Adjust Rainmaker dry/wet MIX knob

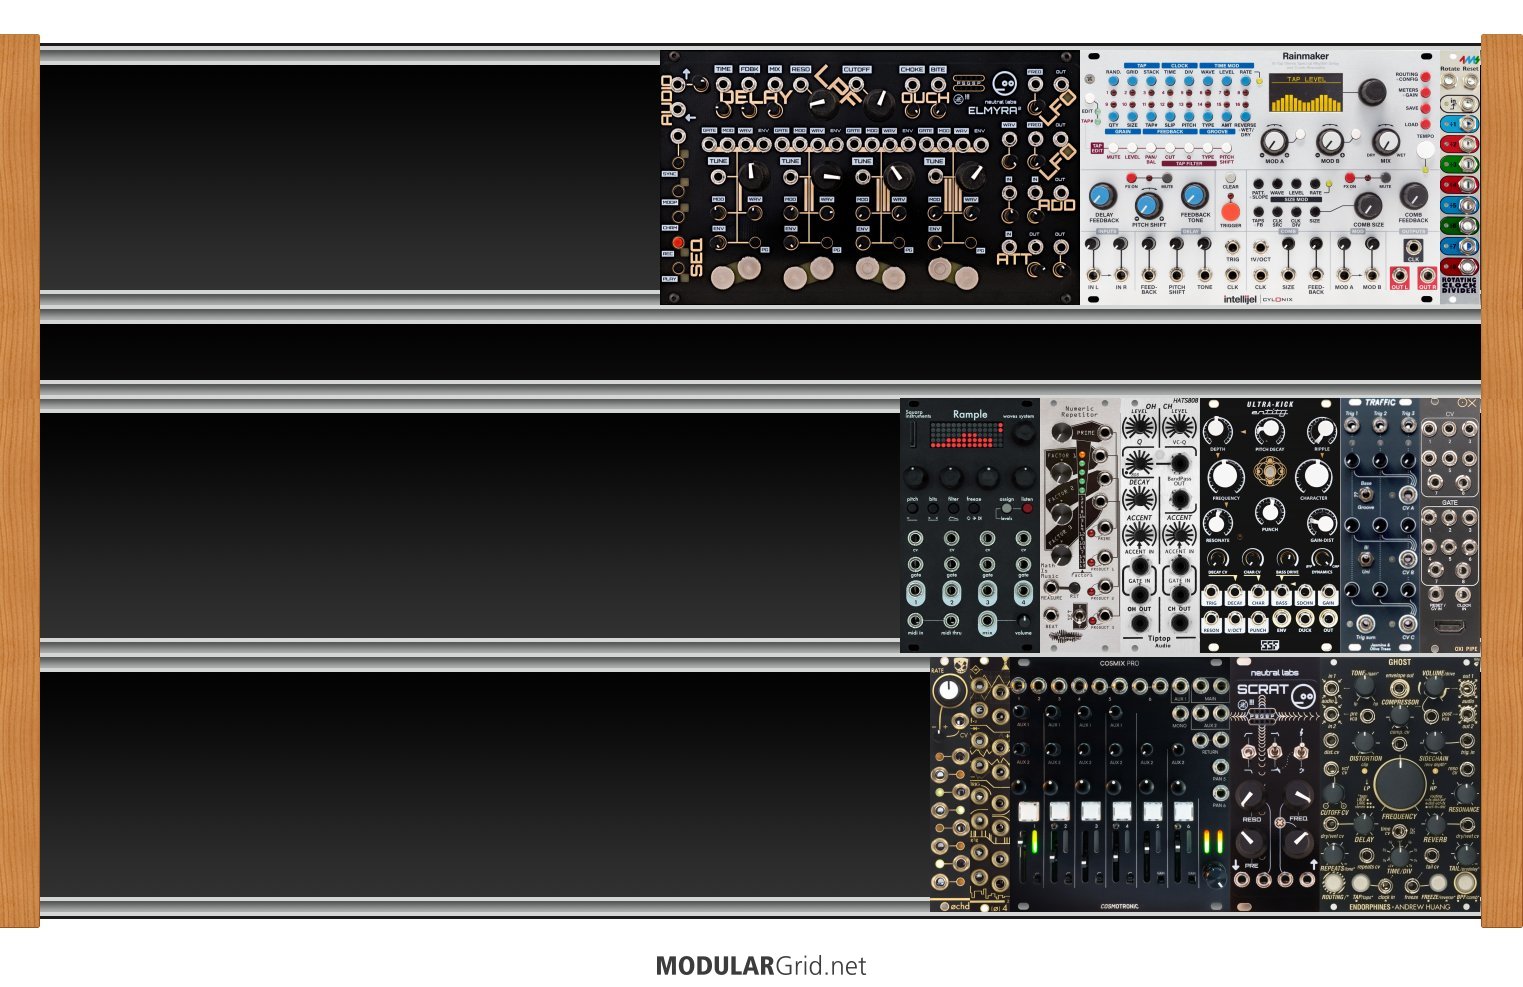tap(1386, 141)
